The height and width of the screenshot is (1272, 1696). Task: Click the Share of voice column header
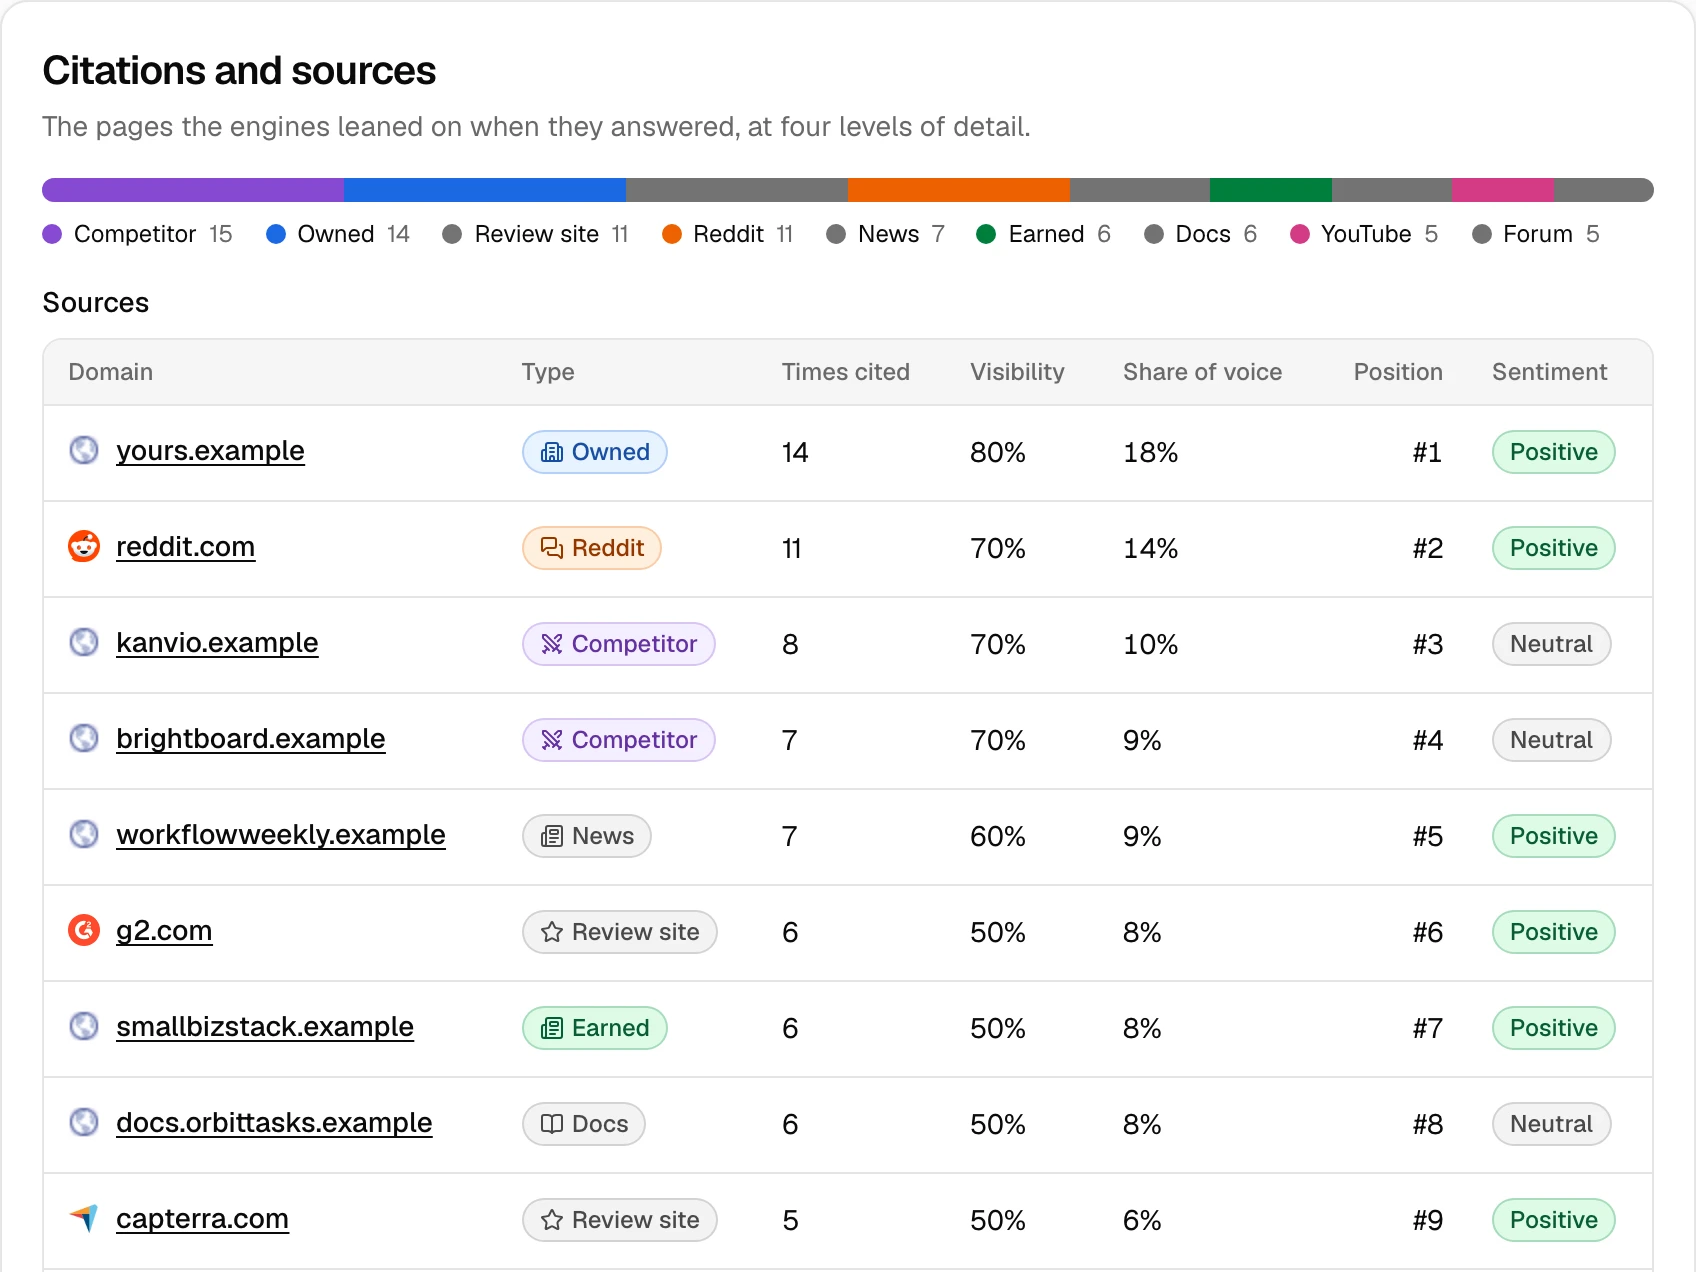click(1202, 372)
